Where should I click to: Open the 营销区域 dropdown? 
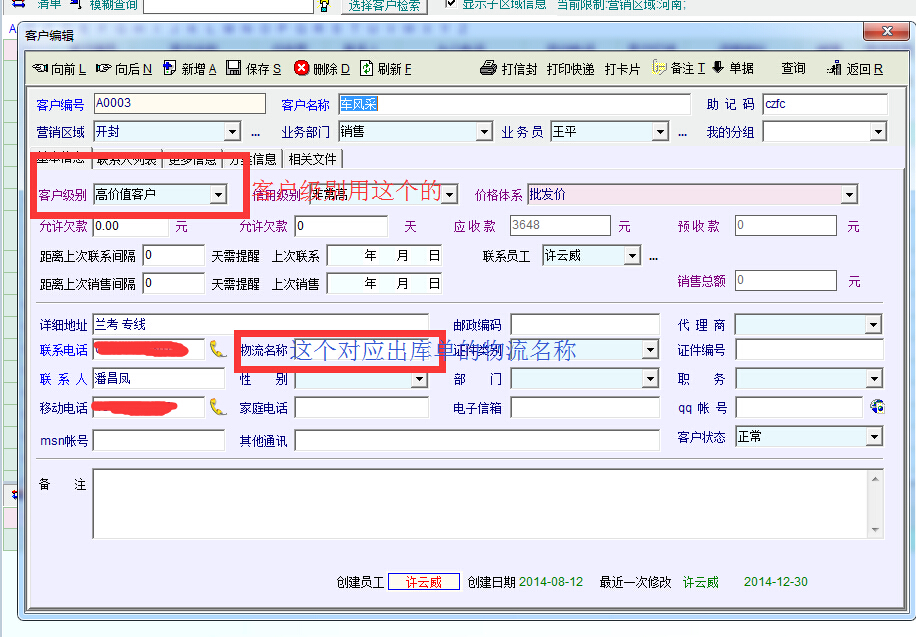coord(232,132)
